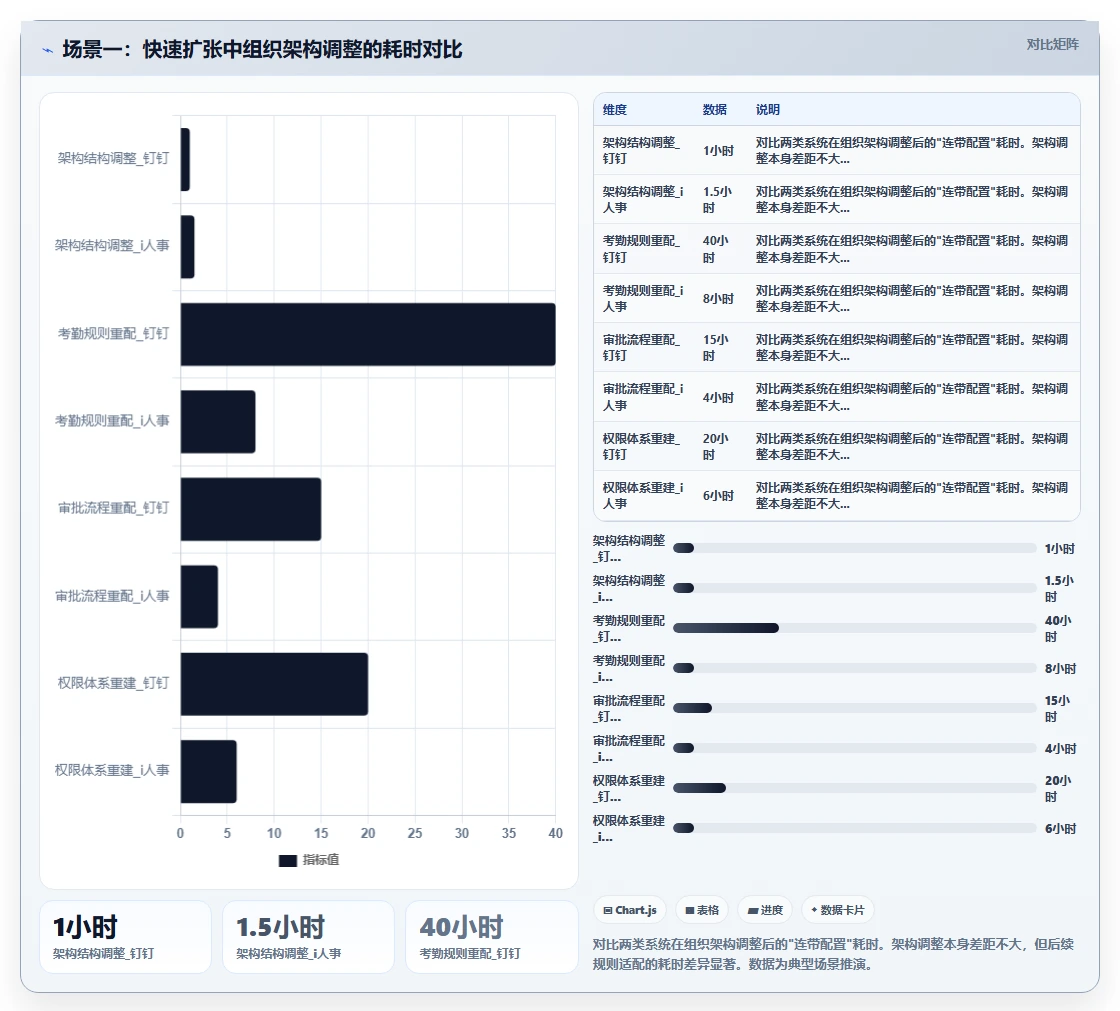Click y-axis label 审批流程重配_钉钉

(x=114, y=508)
